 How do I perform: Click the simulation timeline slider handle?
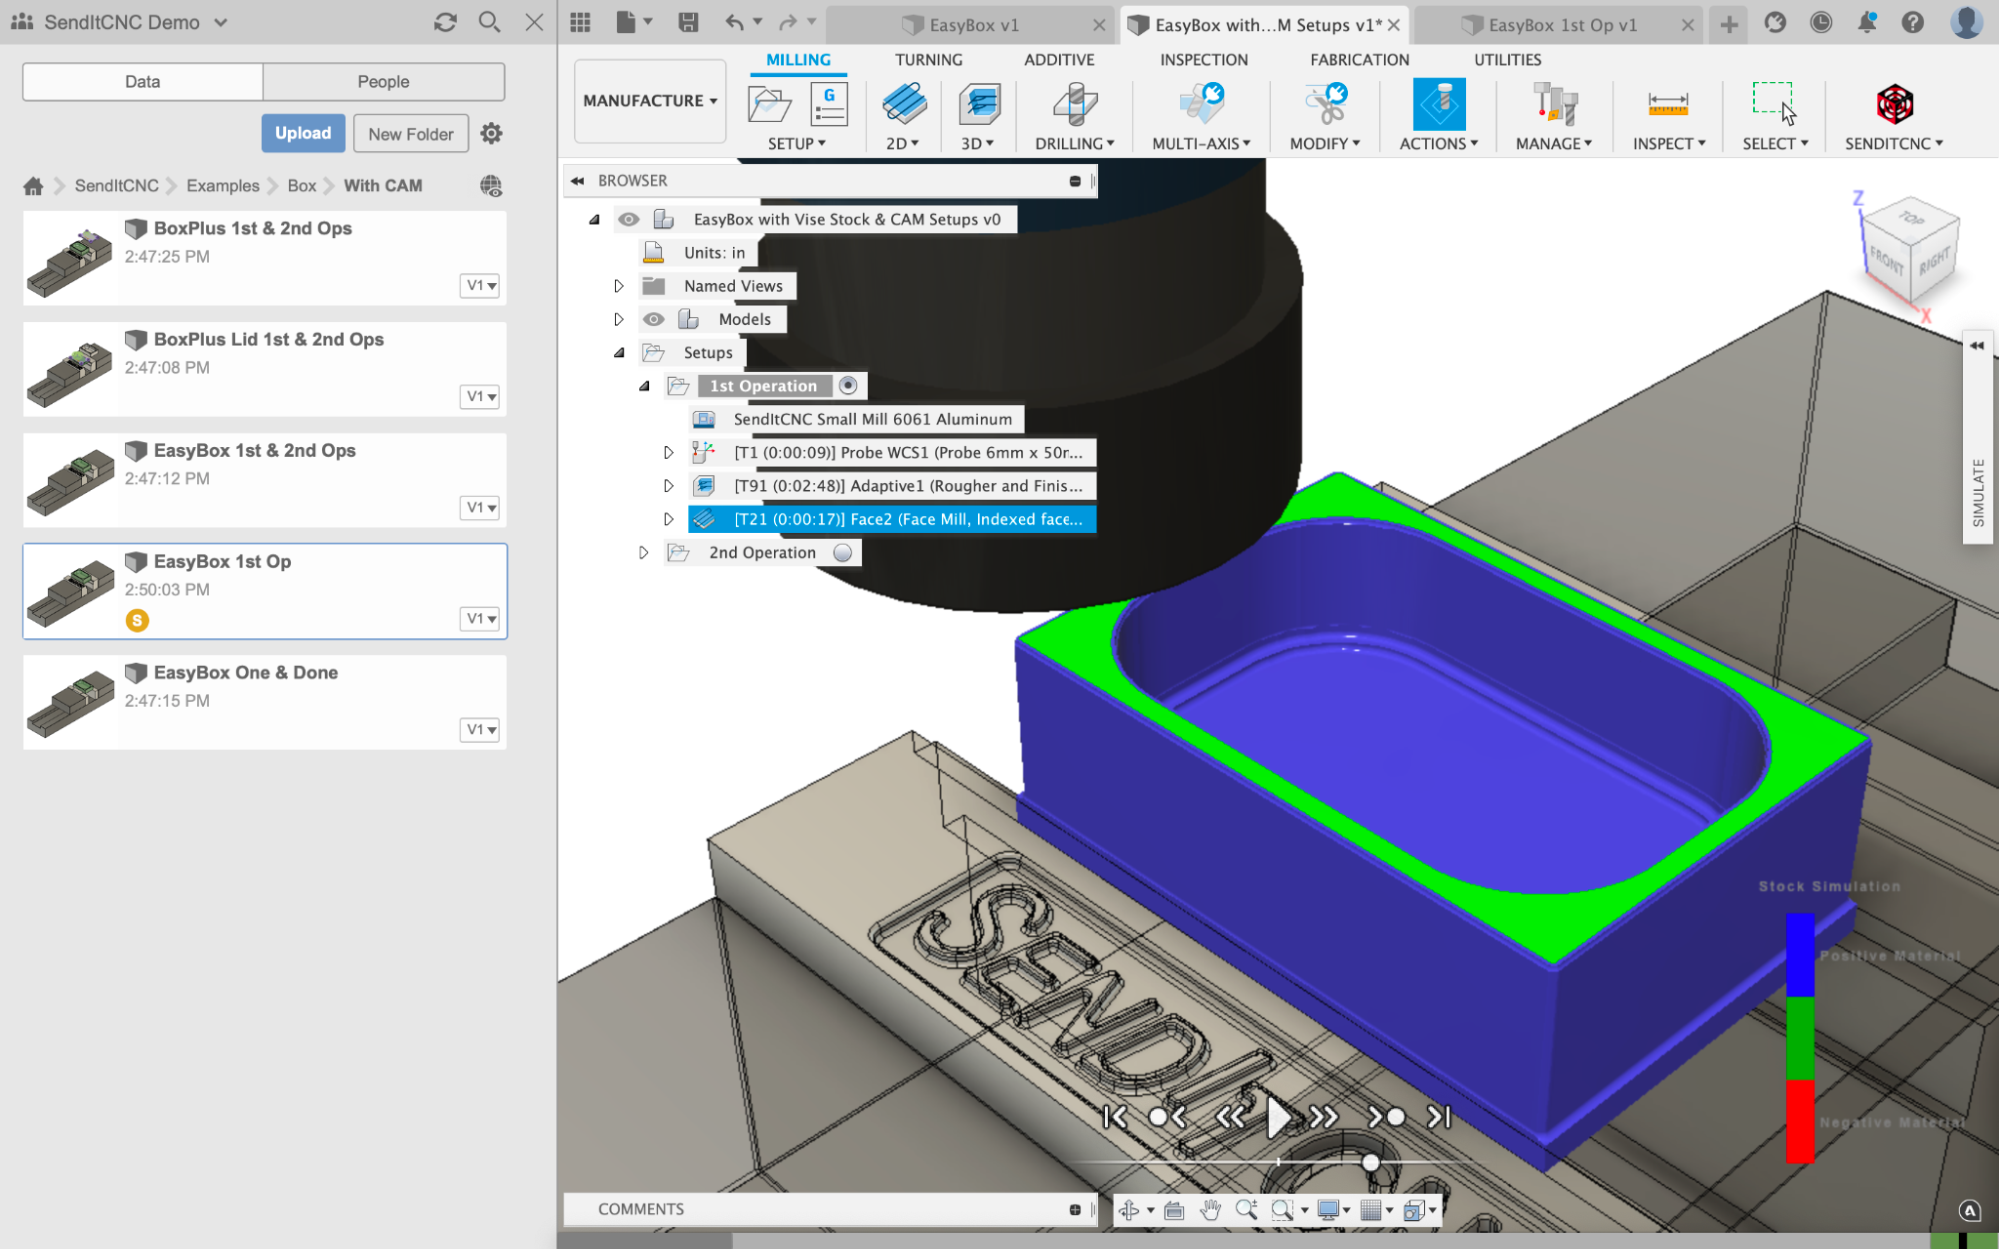tap(1371, 1162)
